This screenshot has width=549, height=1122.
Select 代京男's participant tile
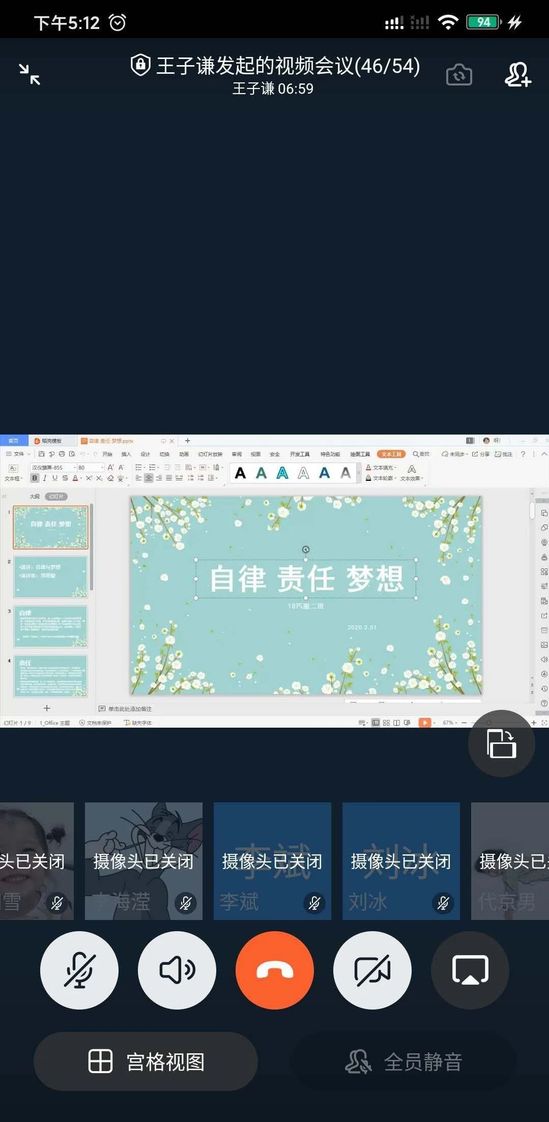pyautogui.click(x=510, y=861)
